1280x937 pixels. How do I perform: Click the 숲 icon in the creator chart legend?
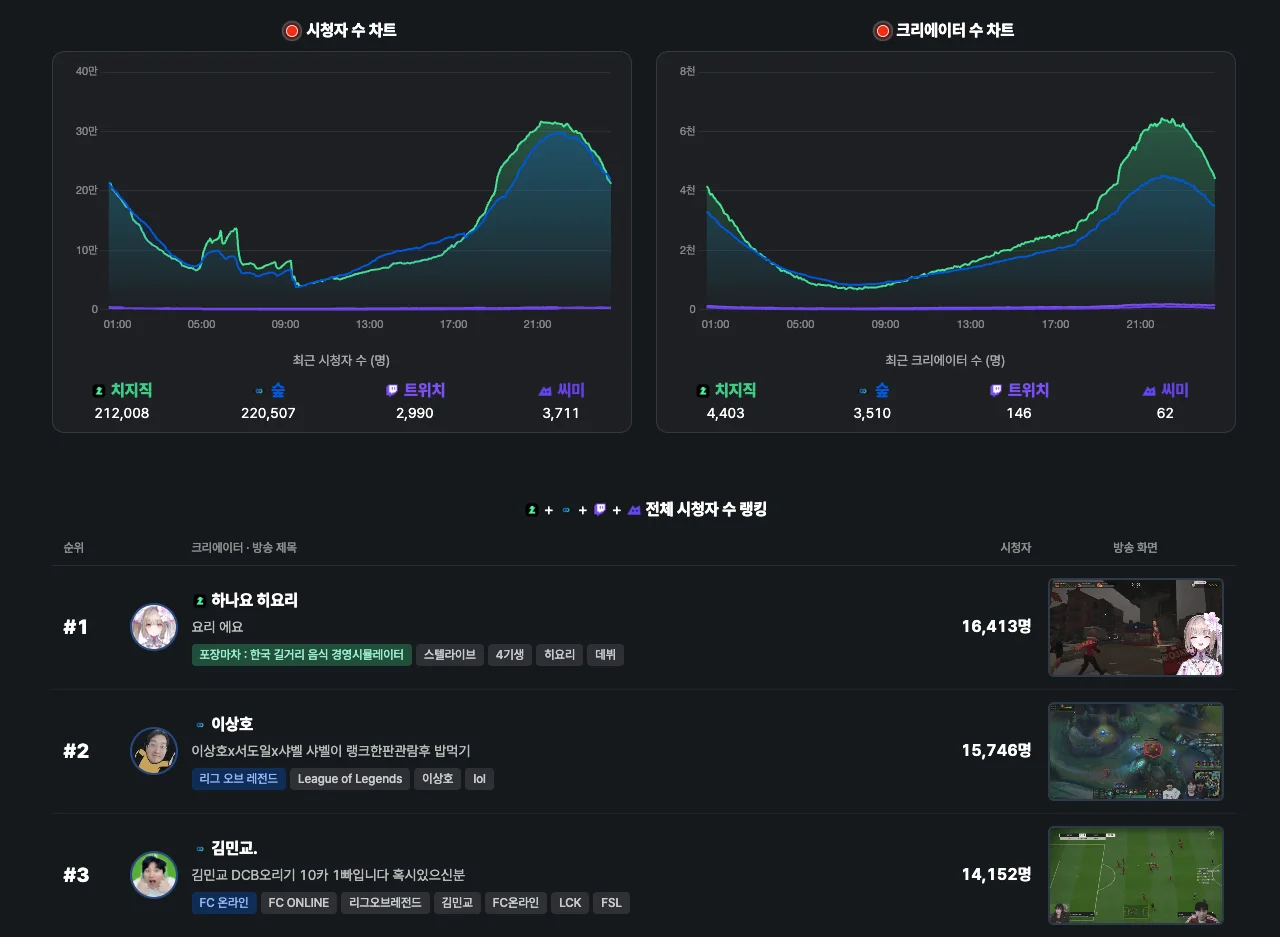click(863, 391)
